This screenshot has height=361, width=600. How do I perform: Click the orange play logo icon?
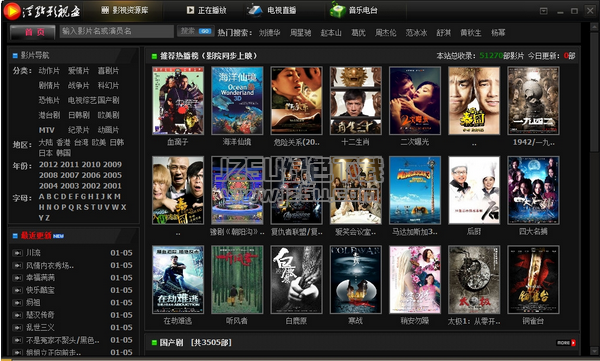pos(12,11)
